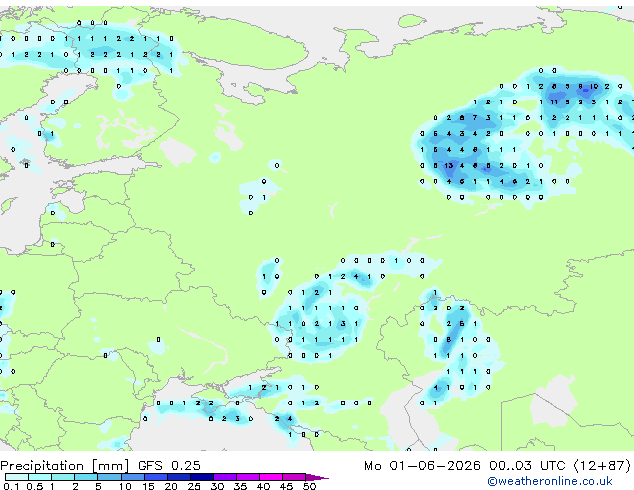
Task: Click the 10–15 mm legend swatch
Action: (x=132, y=477)
